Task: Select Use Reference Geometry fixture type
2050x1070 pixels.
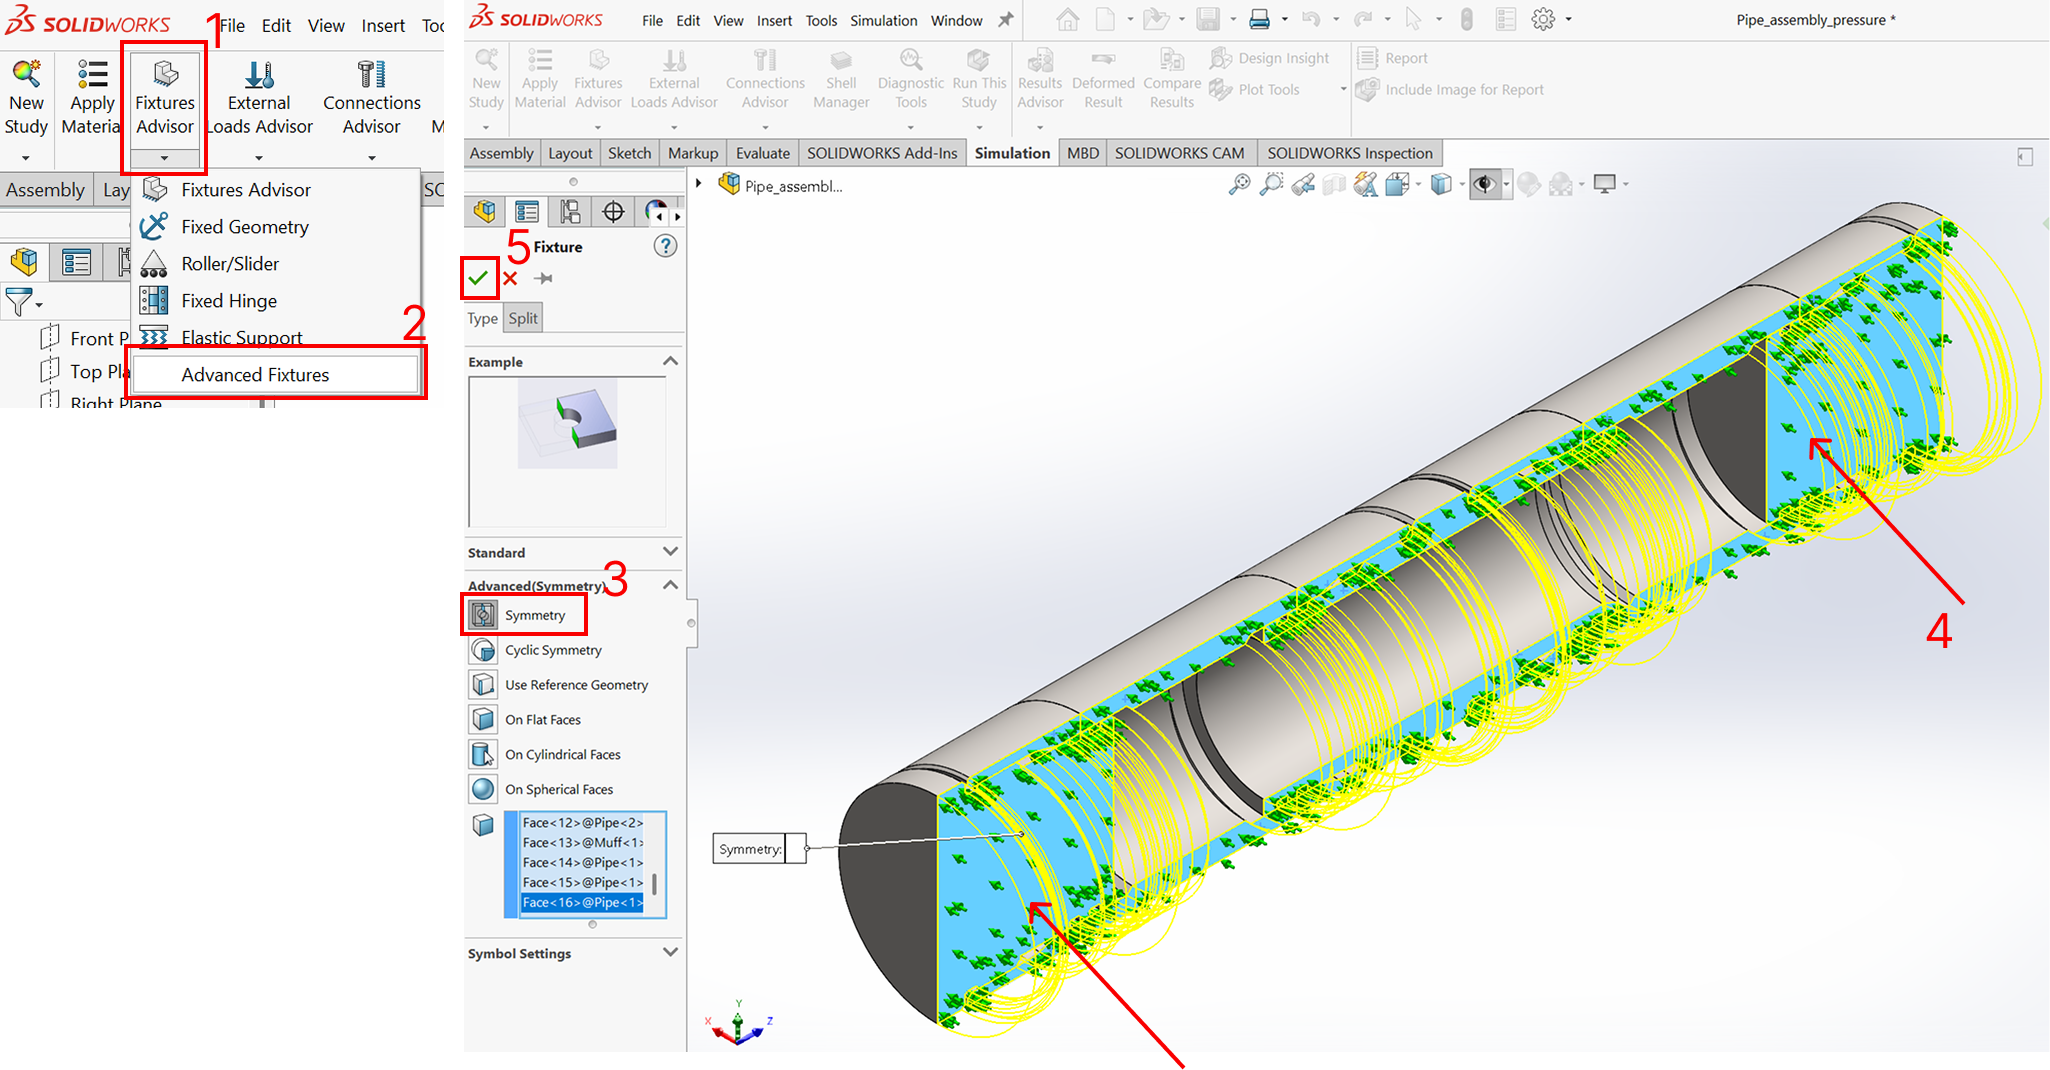Action: tap(560, 685)
